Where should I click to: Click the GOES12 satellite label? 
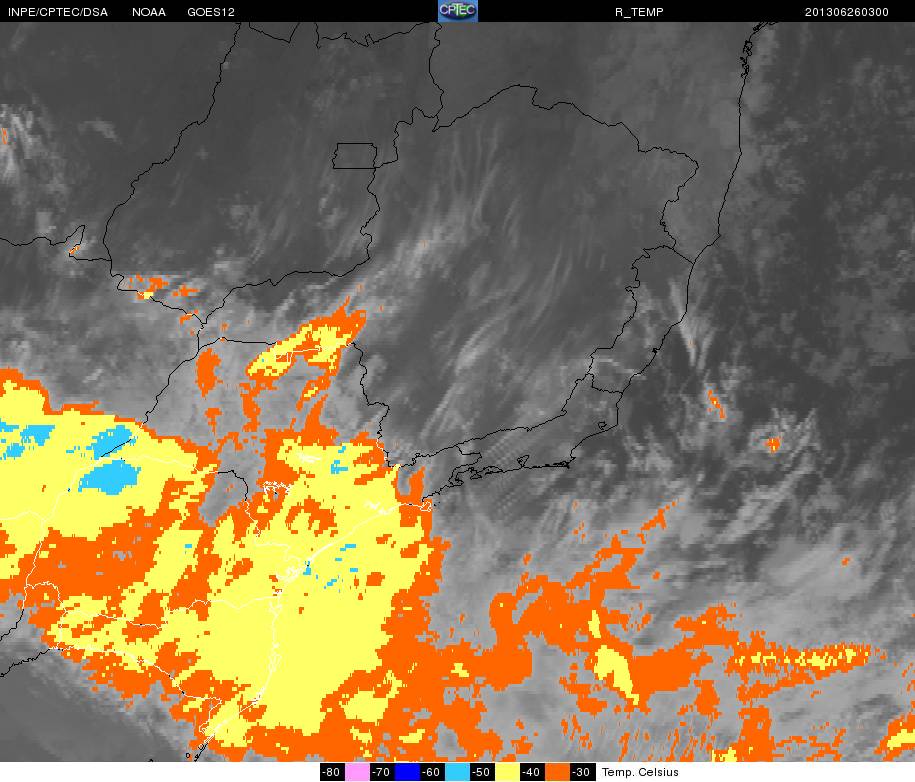(x=211, y=12)
